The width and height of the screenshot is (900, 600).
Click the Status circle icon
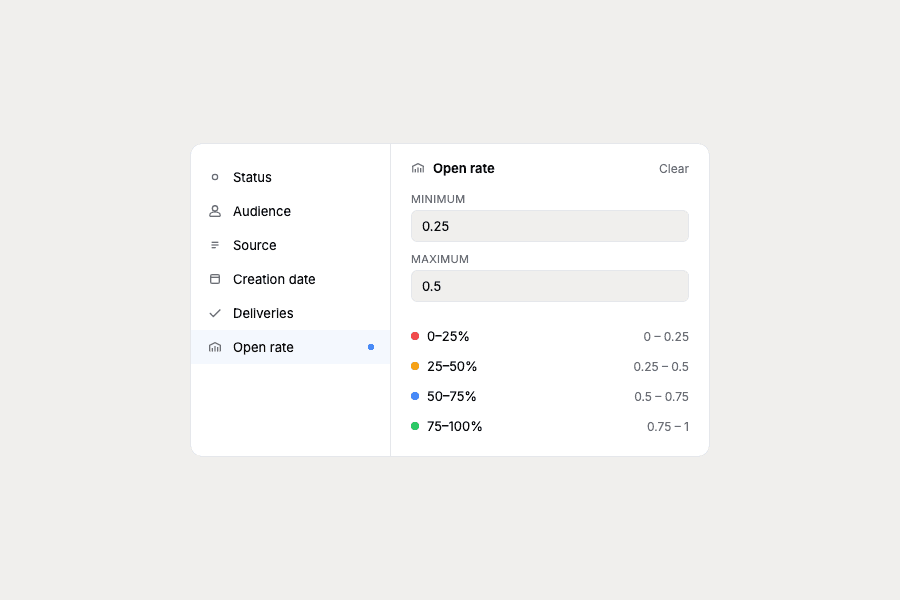215,177
